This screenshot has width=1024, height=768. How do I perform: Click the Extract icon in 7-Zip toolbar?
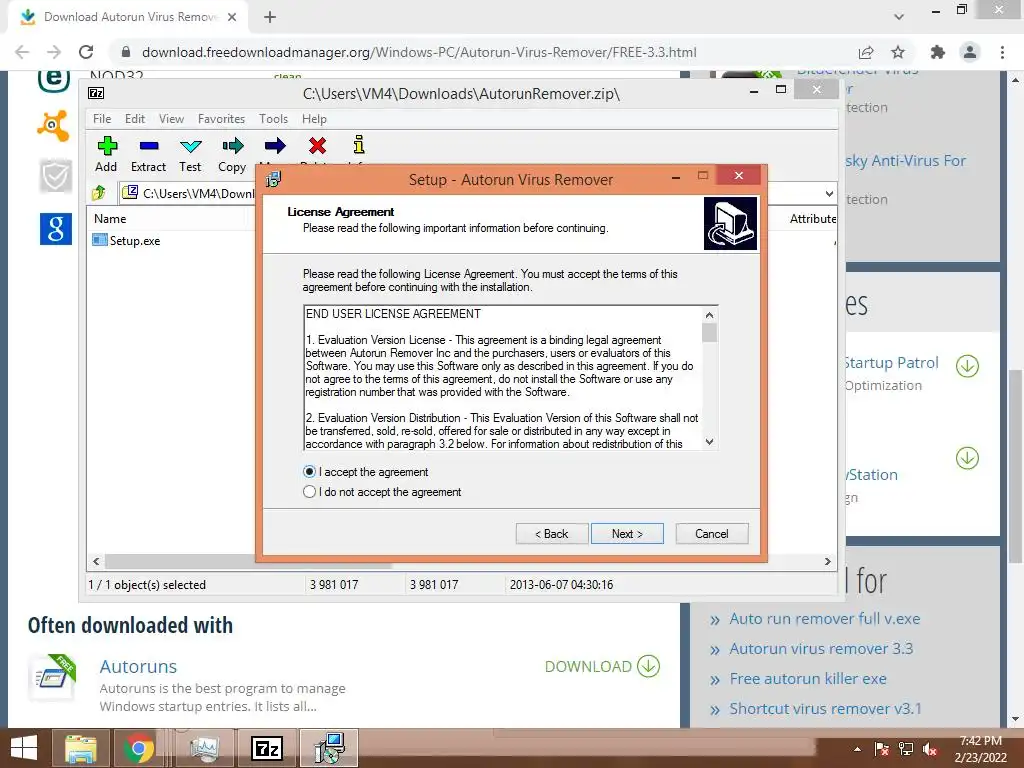click(x=149, y=145)
